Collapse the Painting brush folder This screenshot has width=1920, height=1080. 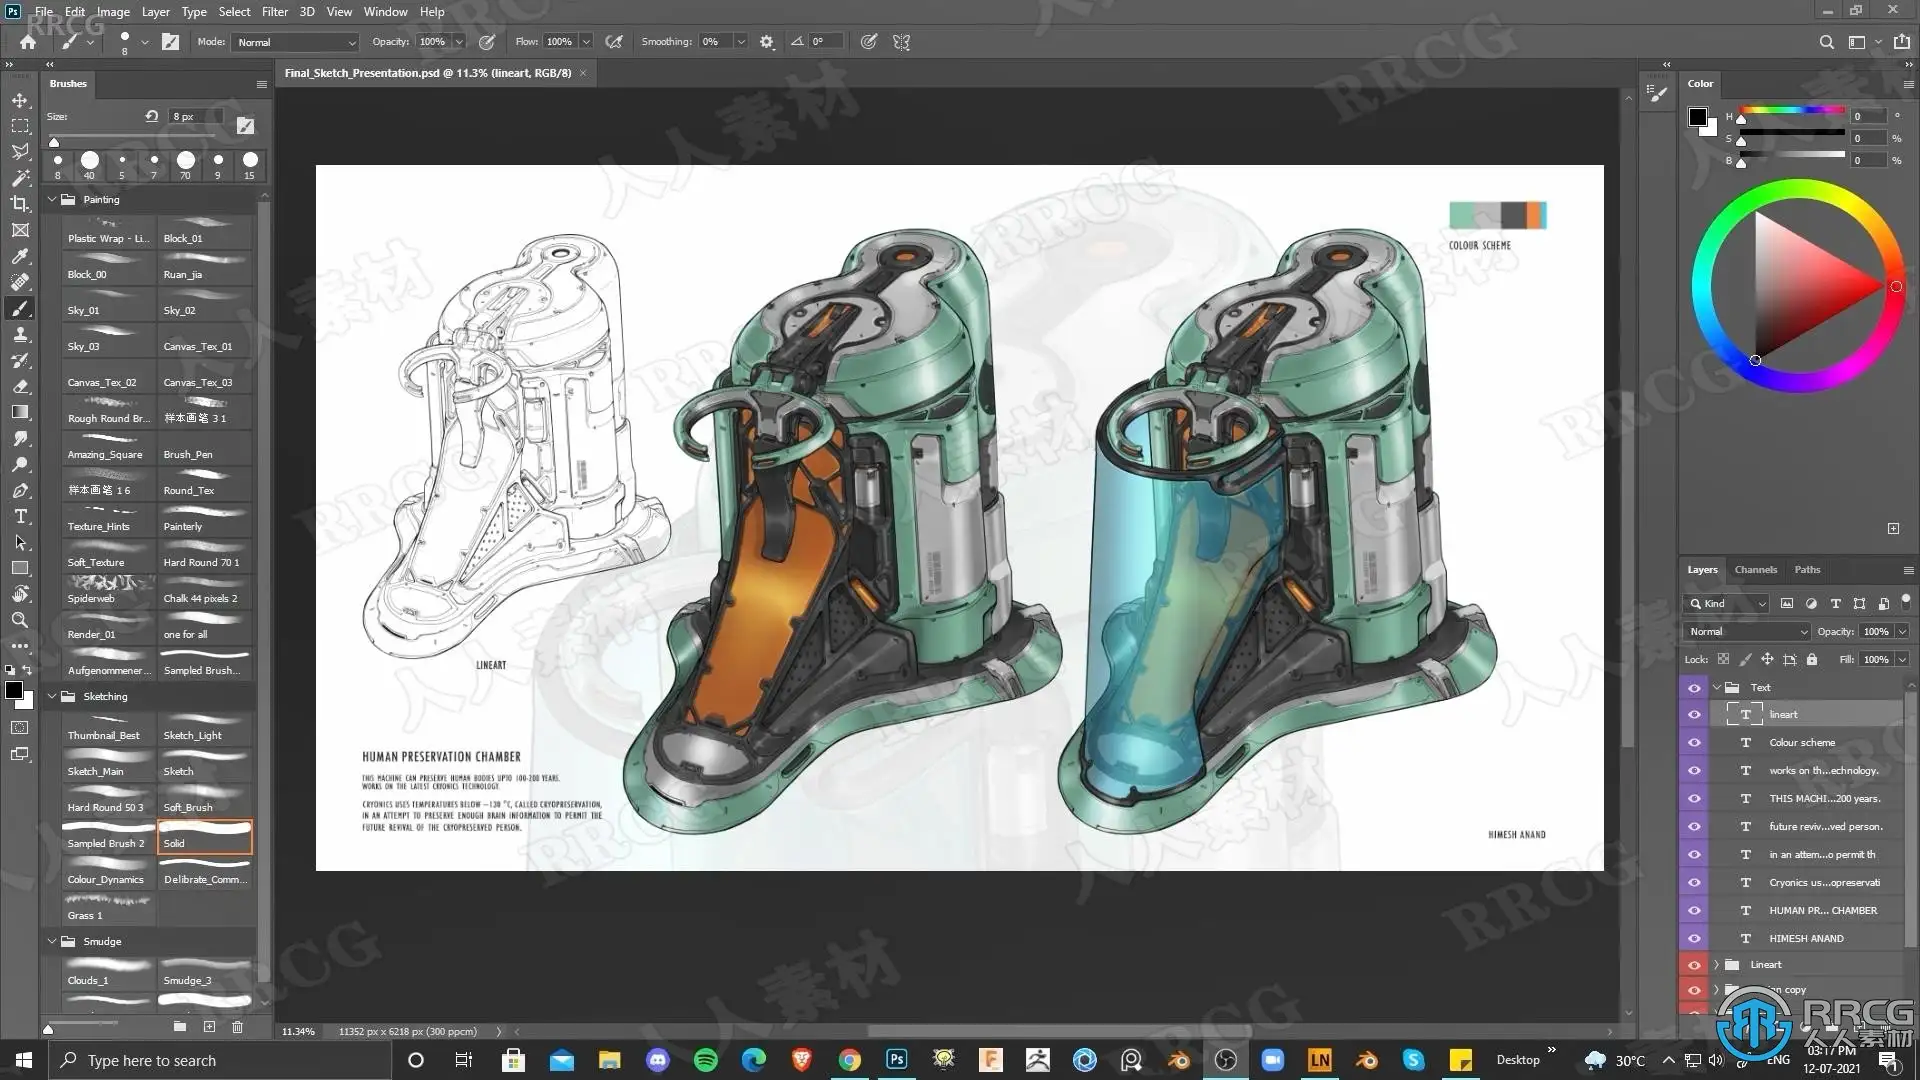[52, 199]
